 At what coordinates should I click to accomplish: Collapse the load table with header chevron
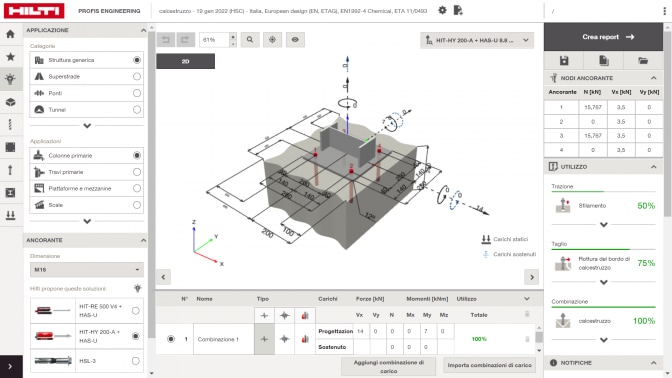527,299
